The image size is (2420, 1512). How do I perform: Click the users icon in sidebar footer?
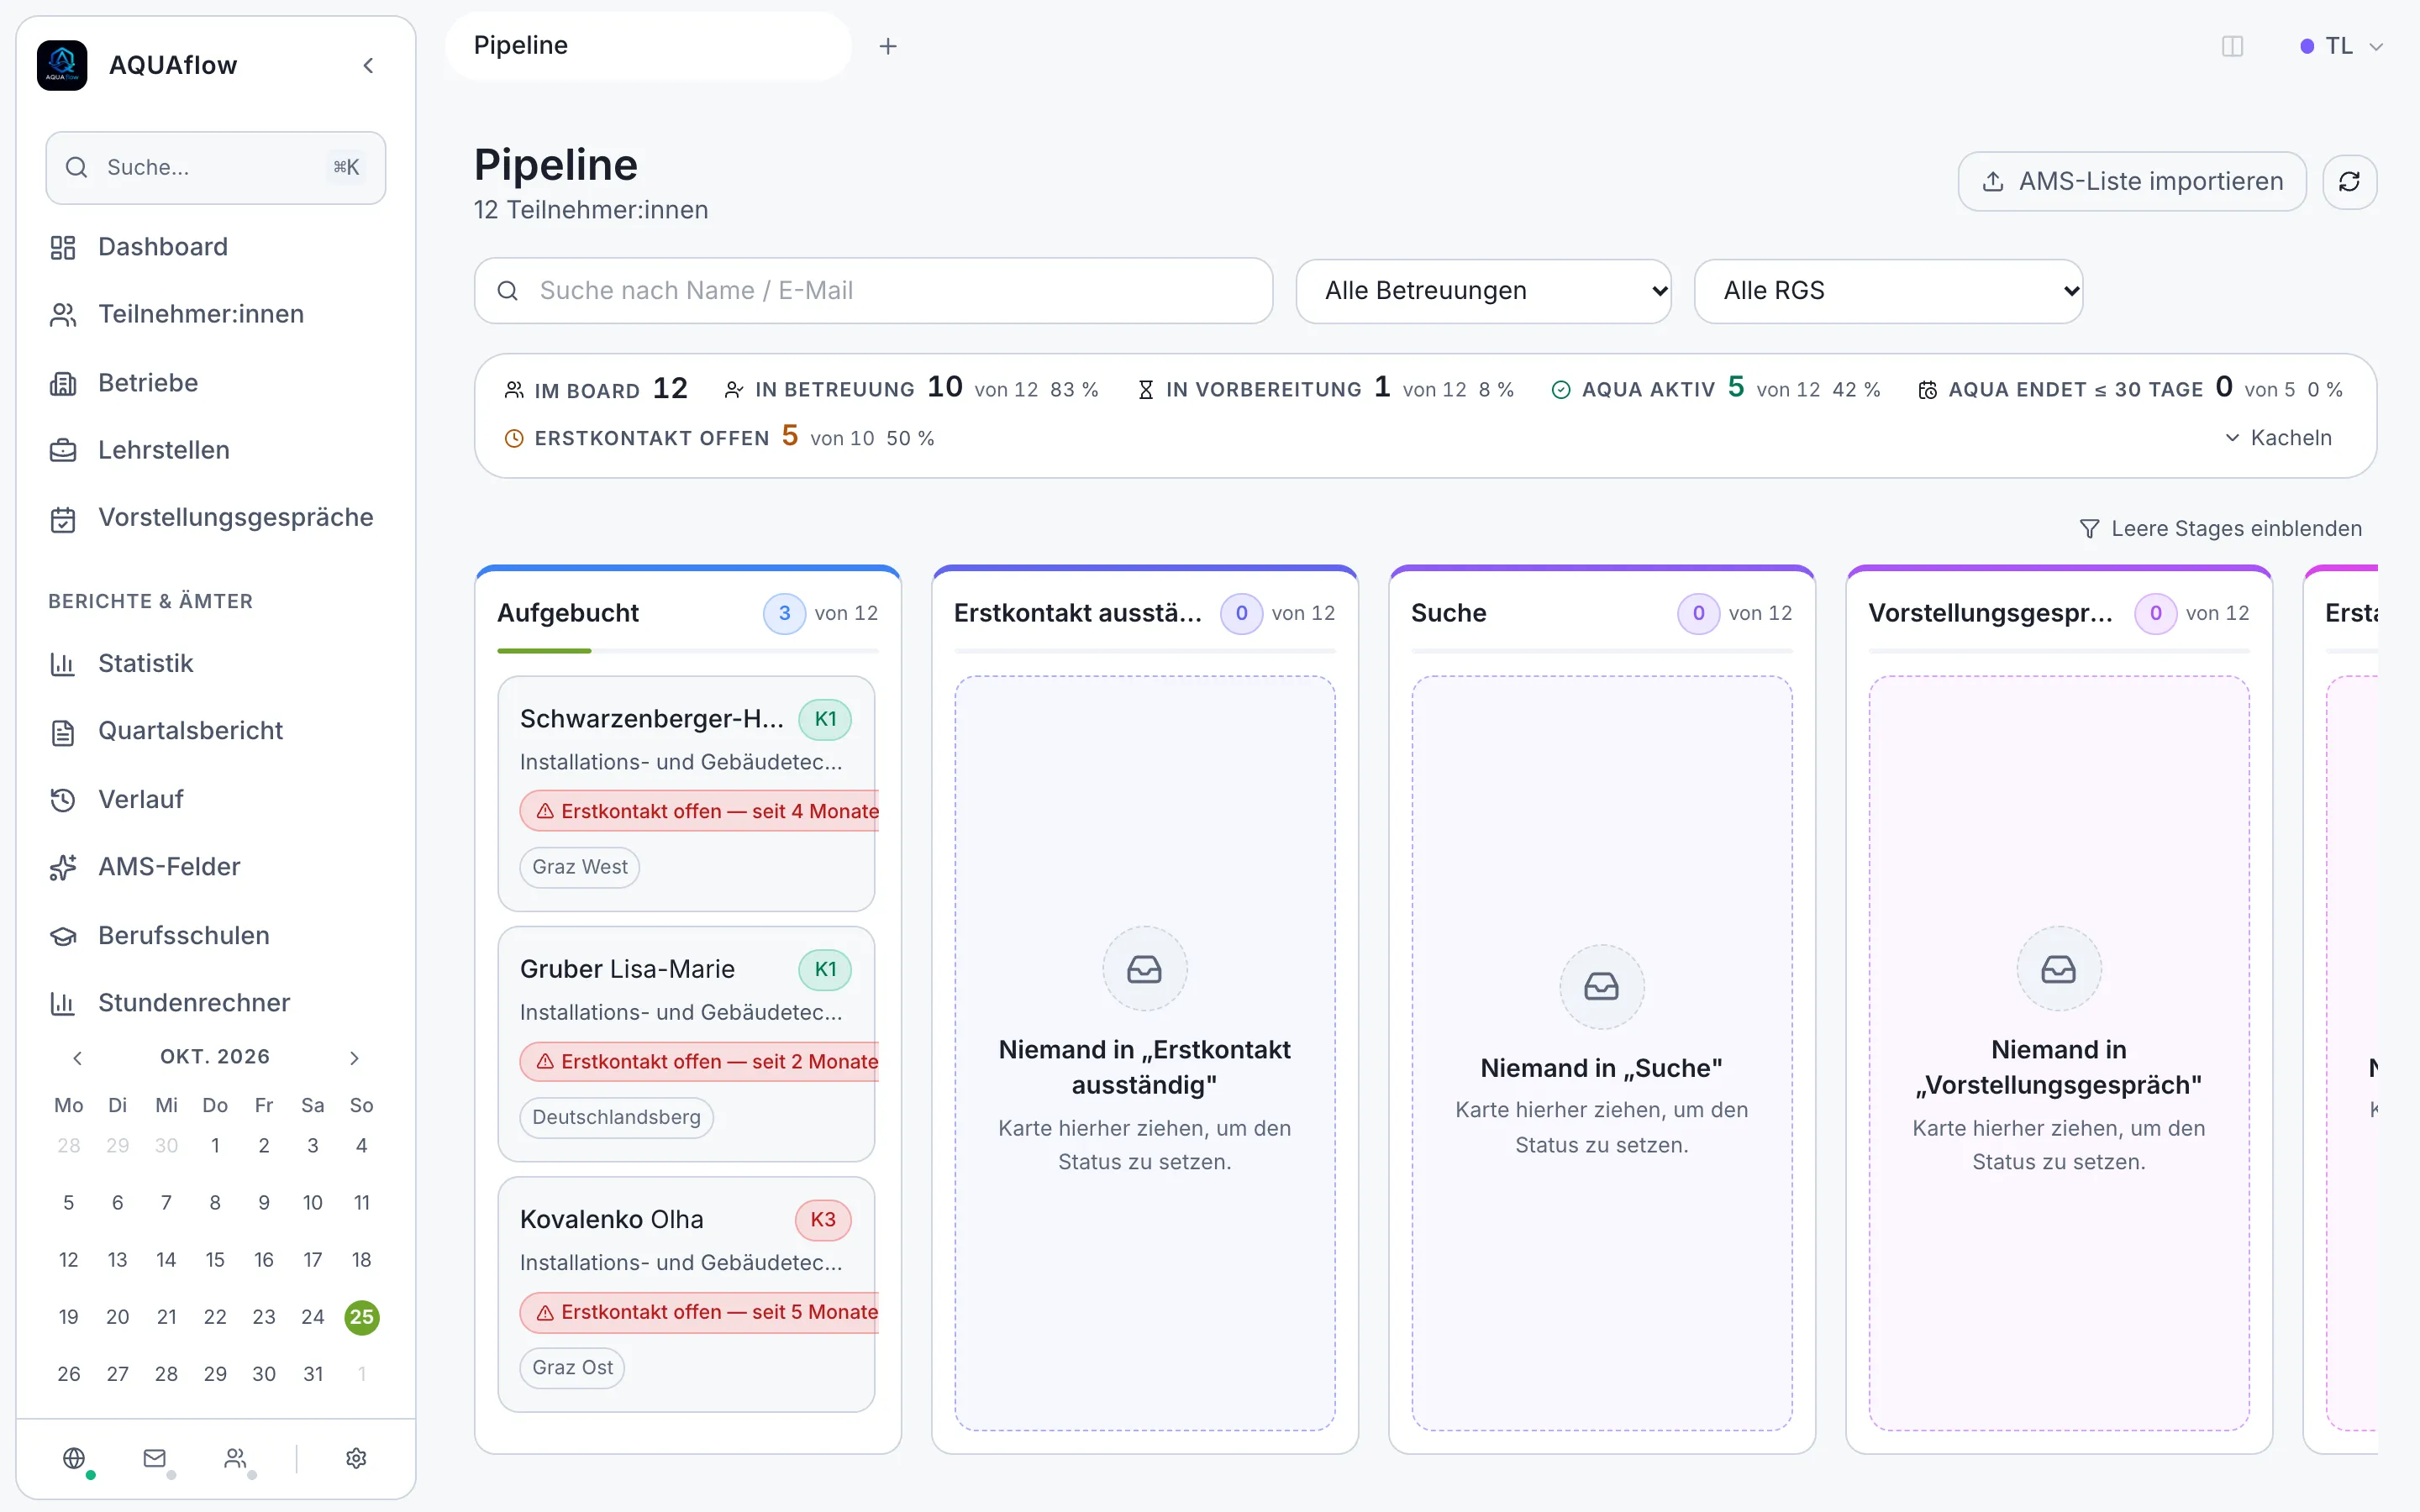(235, 1458)
